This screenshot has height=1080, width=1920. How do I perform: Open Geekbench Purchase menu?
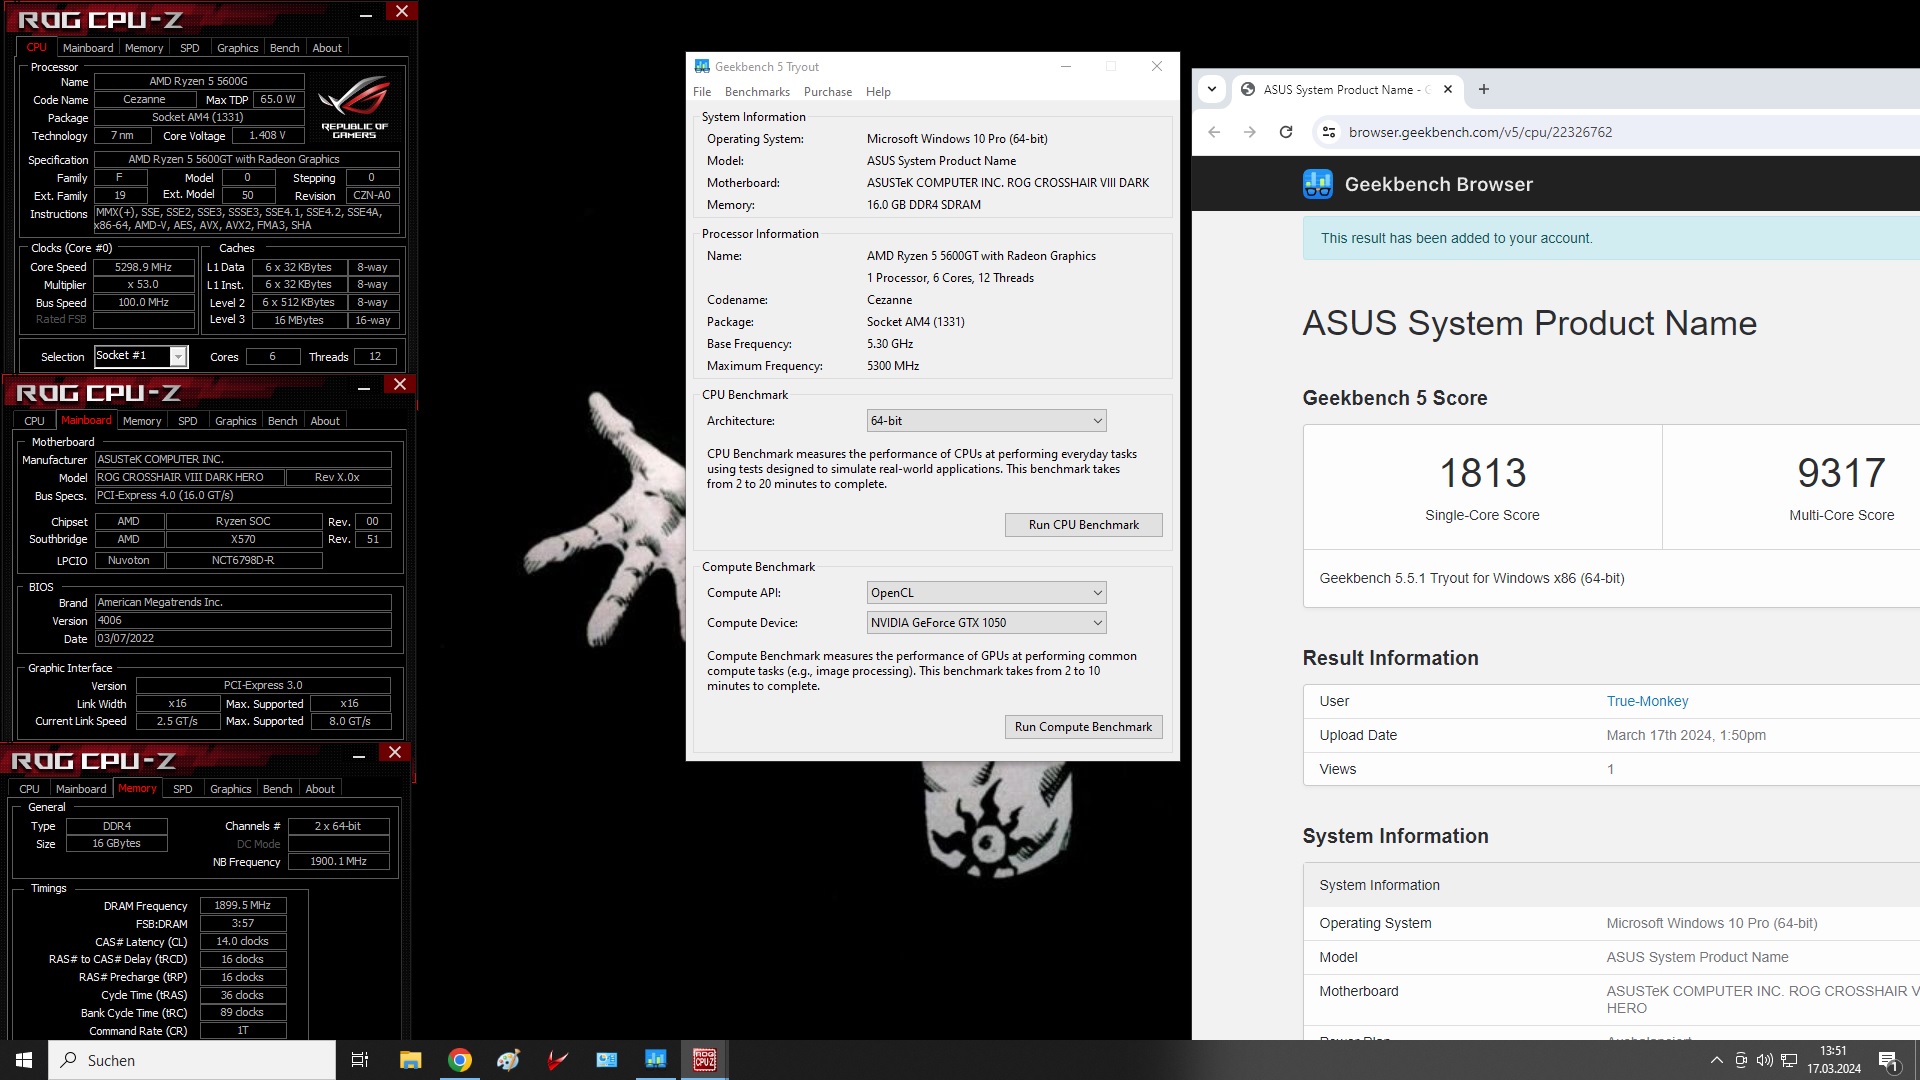828,92
